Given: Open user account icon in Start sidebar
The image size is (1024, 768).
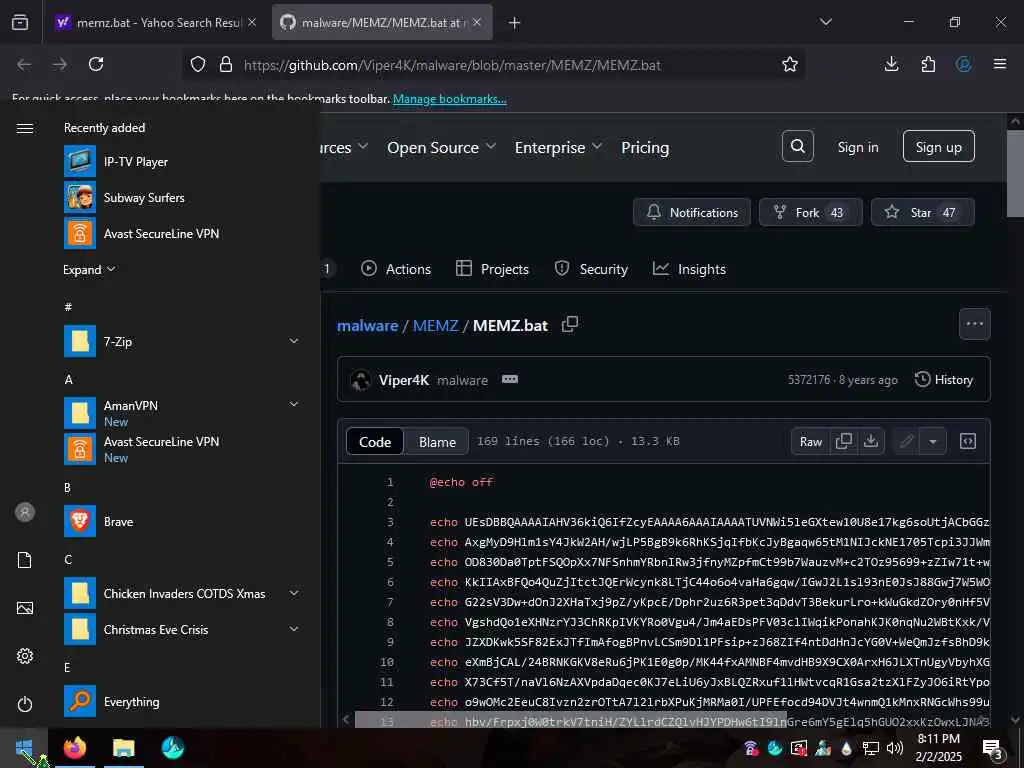Looking at the screenshot, I should (x=25, y=512).
